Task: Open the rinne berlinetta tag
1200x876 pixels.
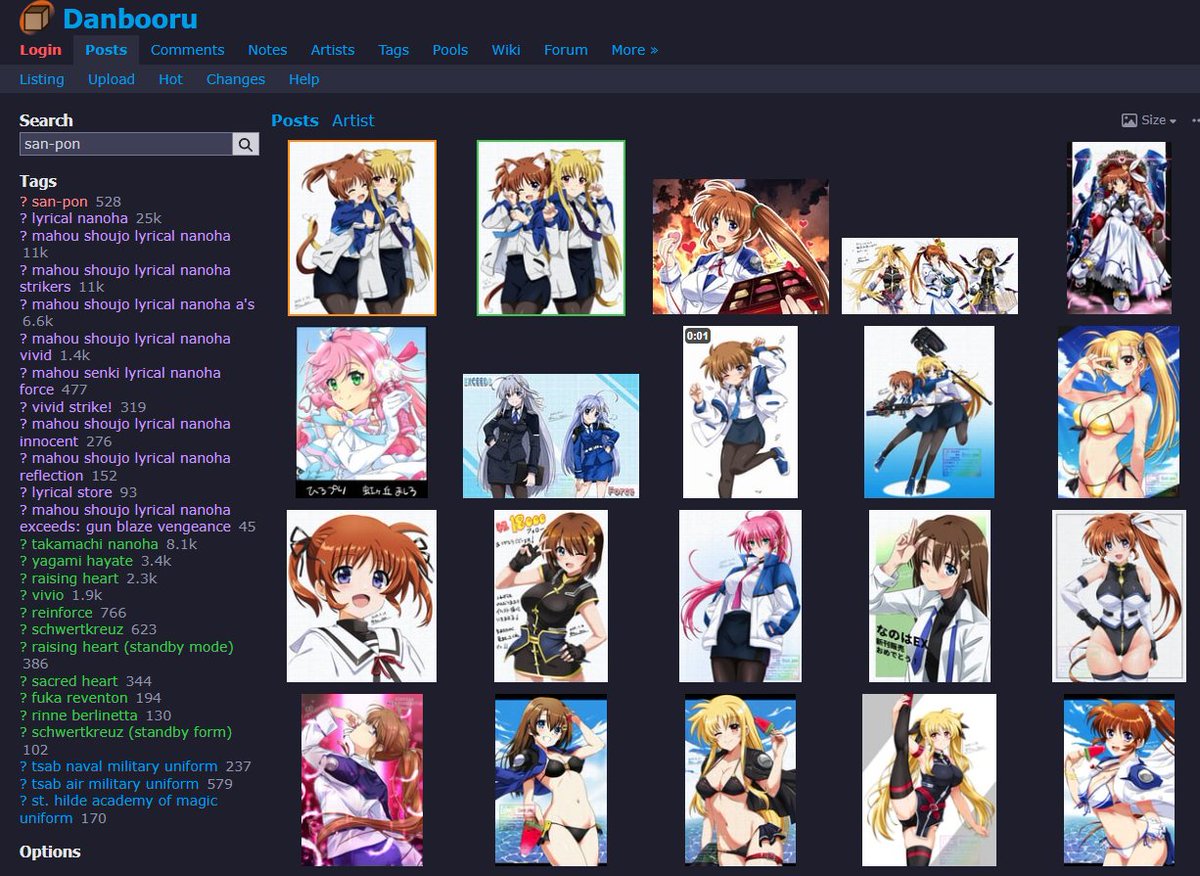Action: pyautogui.click(x=86, y=715)
